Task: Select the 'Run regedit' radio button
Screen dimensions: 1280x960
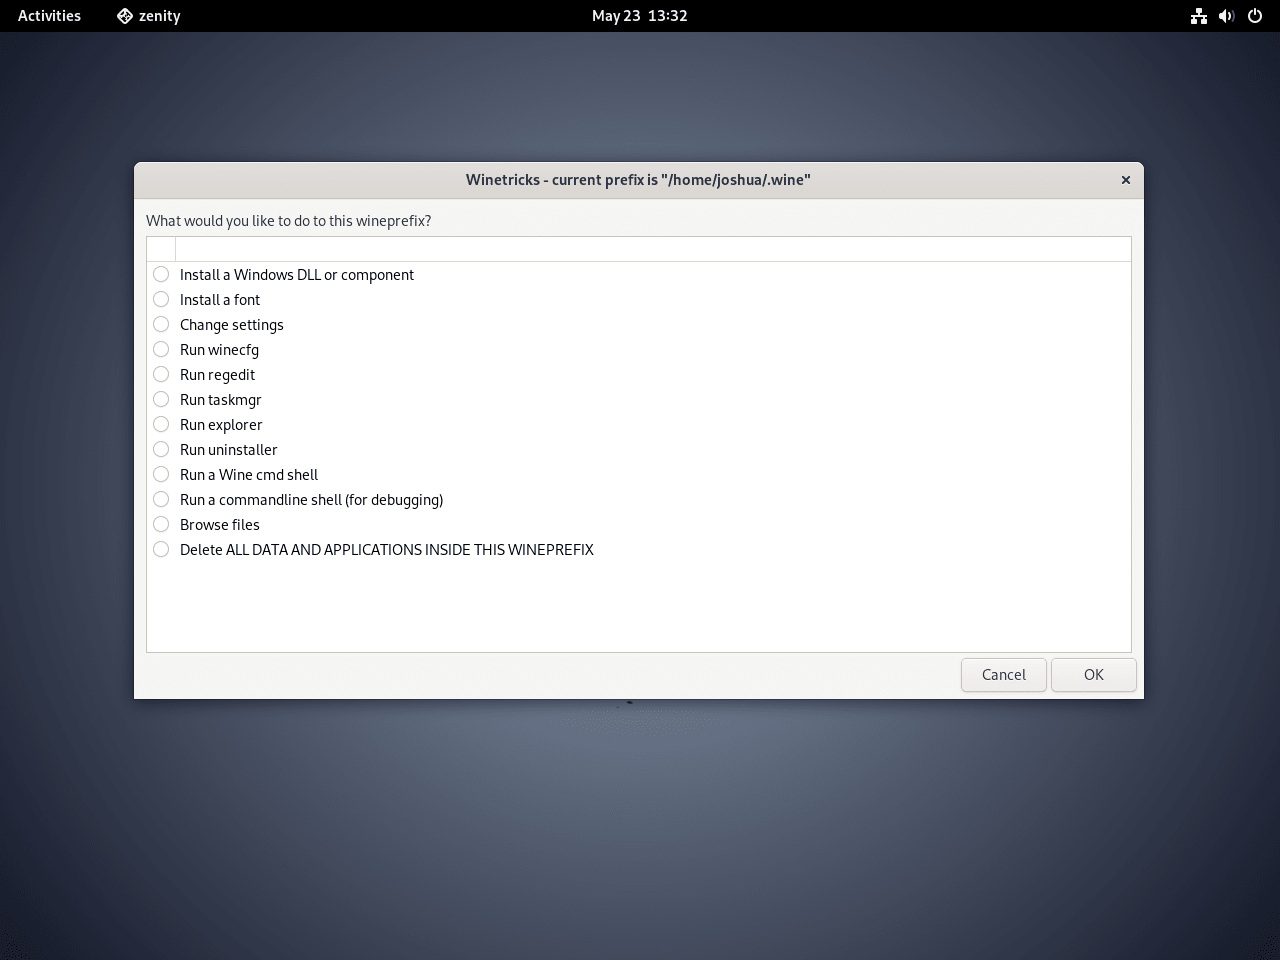Action: [161, 374]
